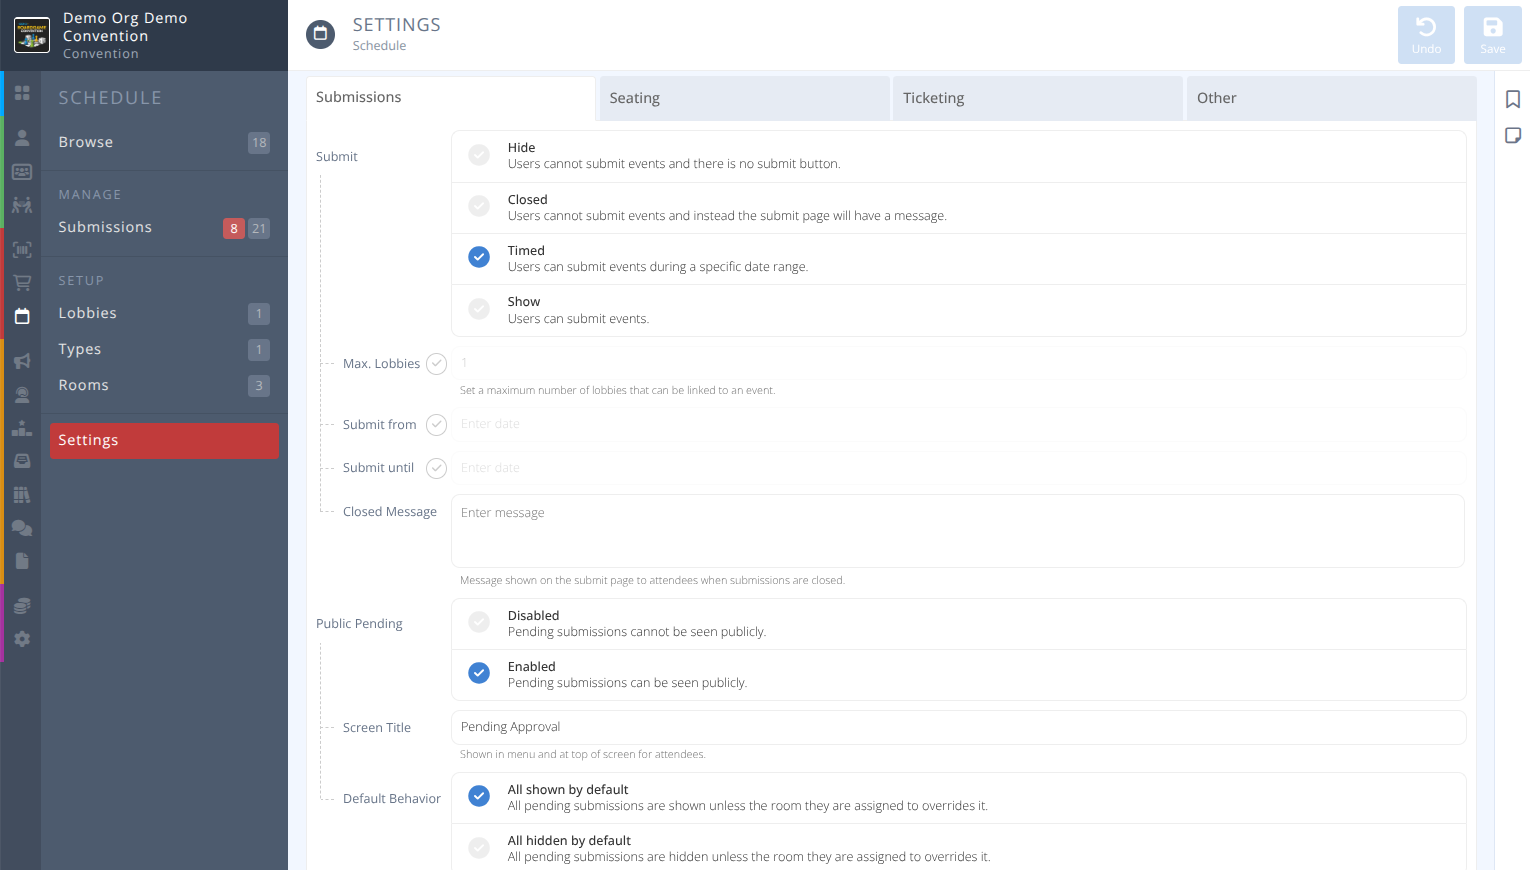This screenshot has height=870, width=1530.
Task: Open Submissions under Manage
Action: [105, 227]
